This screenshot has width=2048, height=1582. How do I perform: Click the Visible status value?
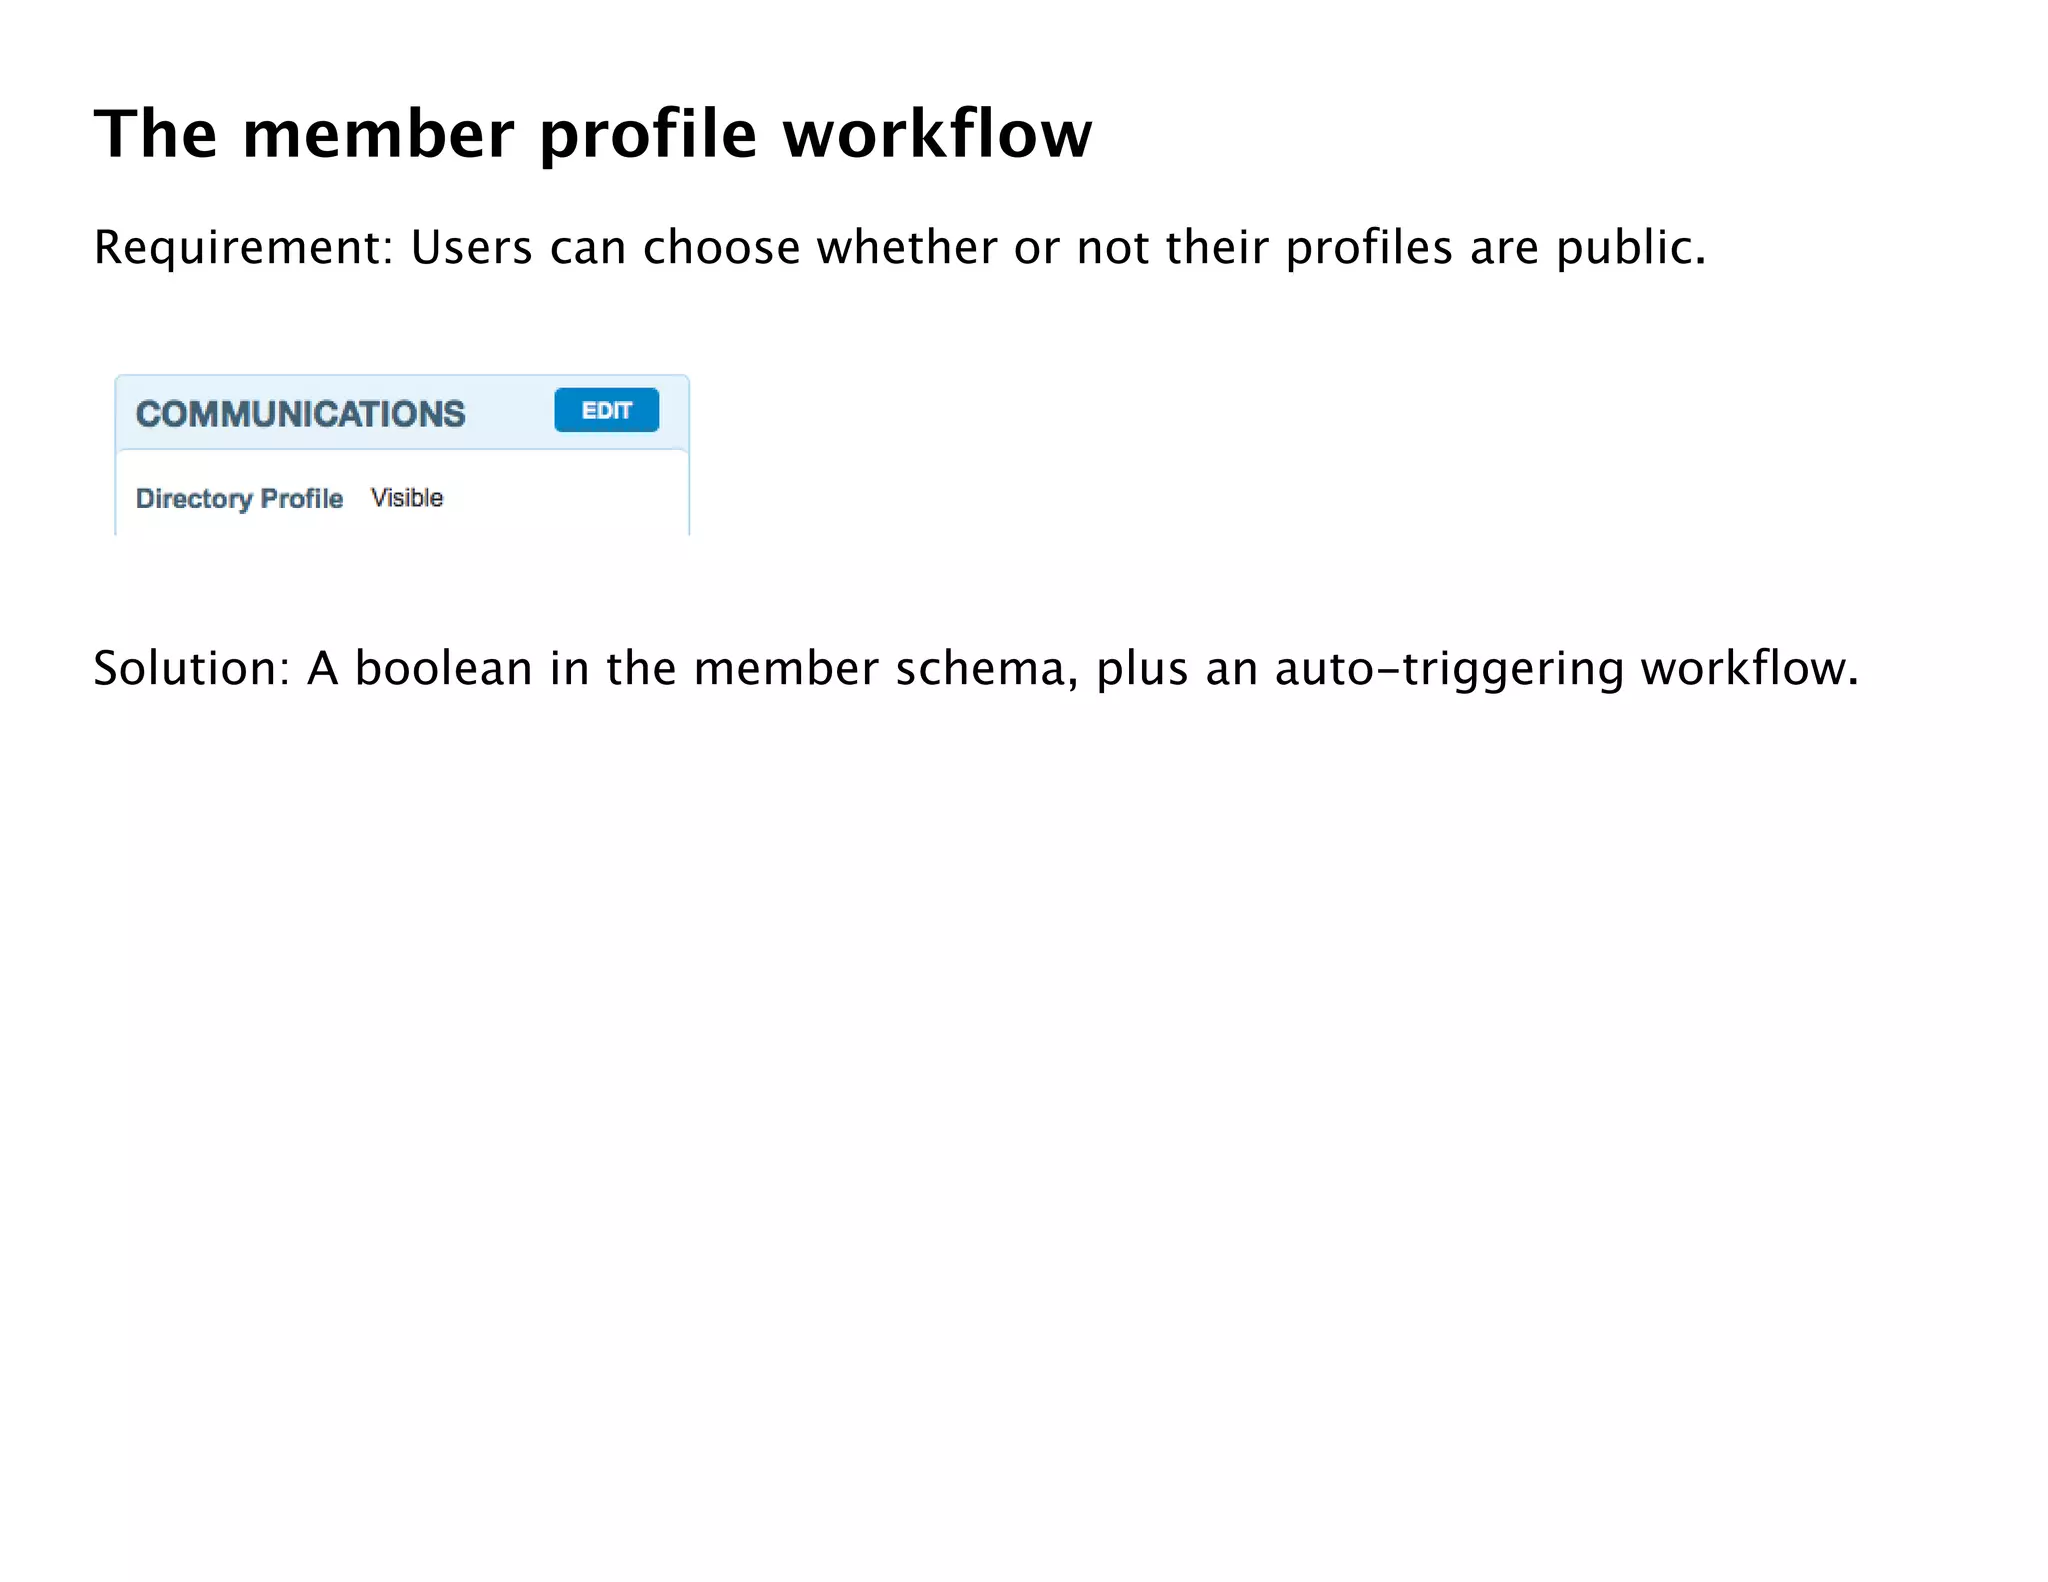406,497
